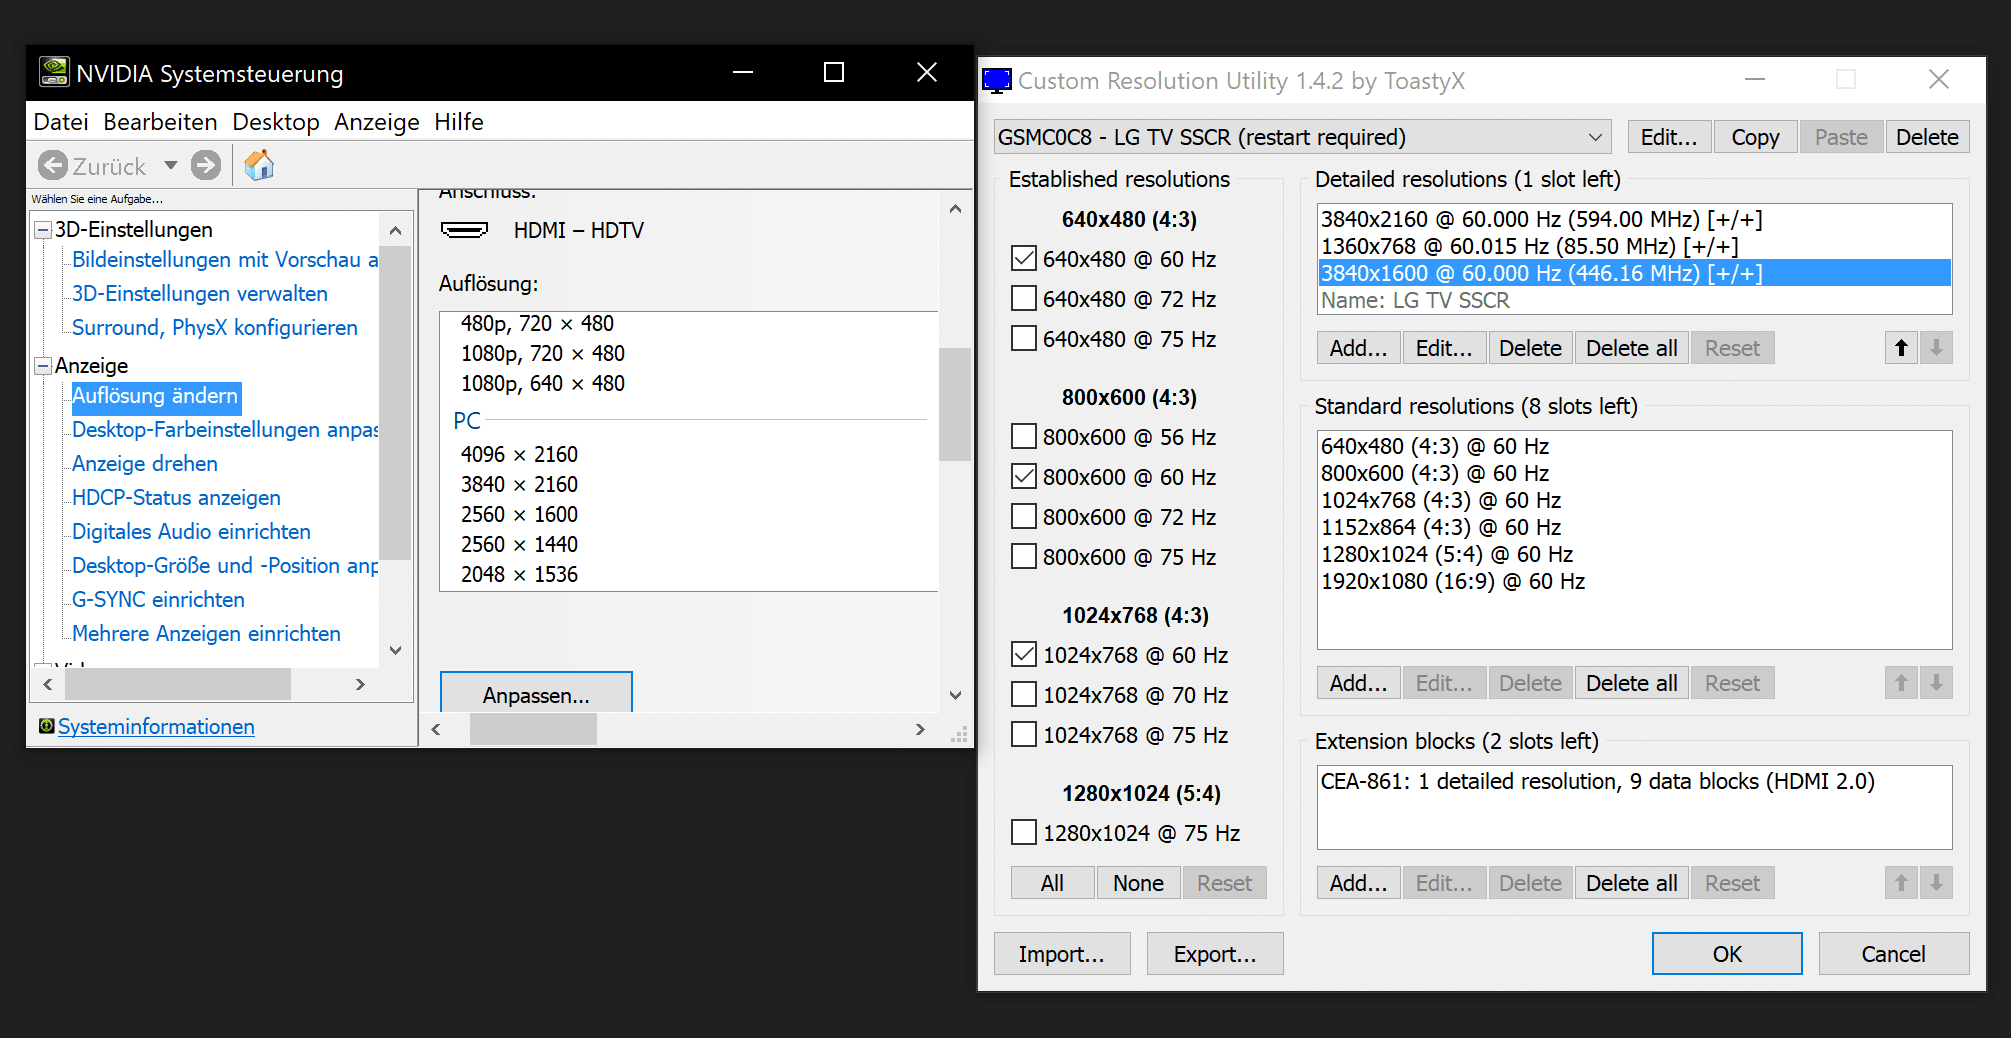This screenshot has width=2011, height=1038.
Task: Open the Systeminformationen link
Action: [x=156, y=727]
